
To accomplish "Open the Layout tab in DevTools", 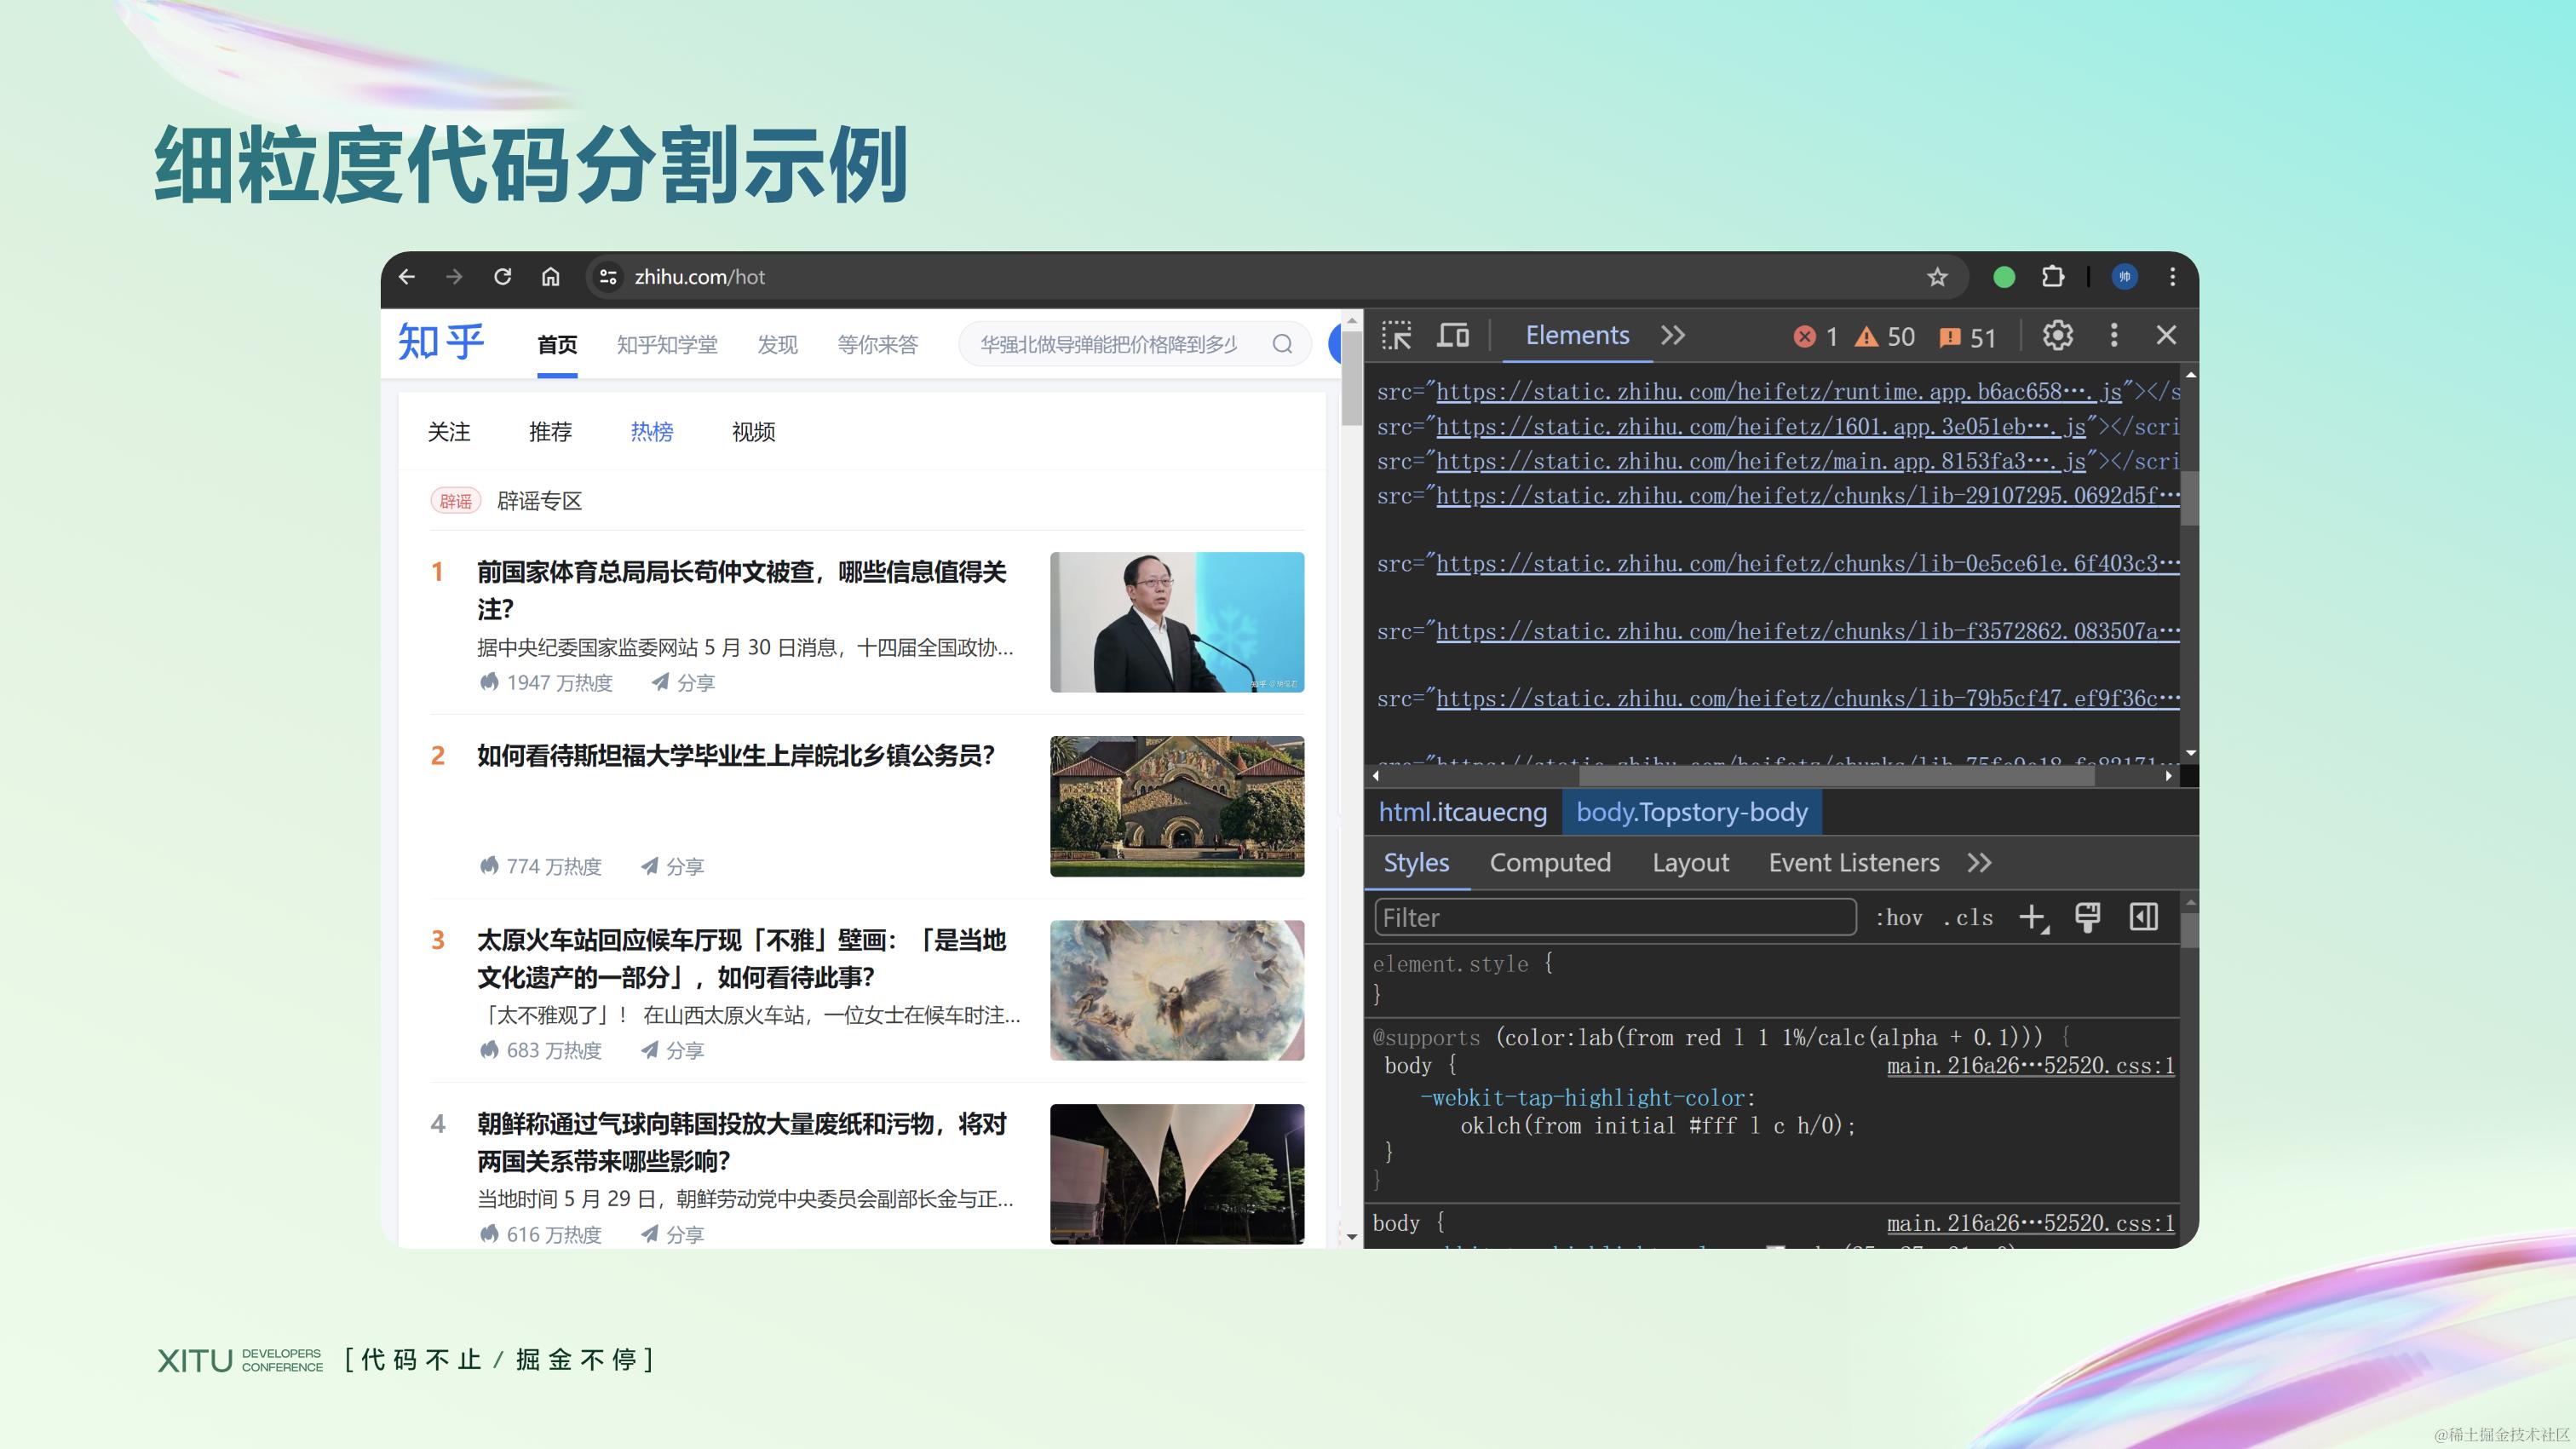I will click(1690, 862).
